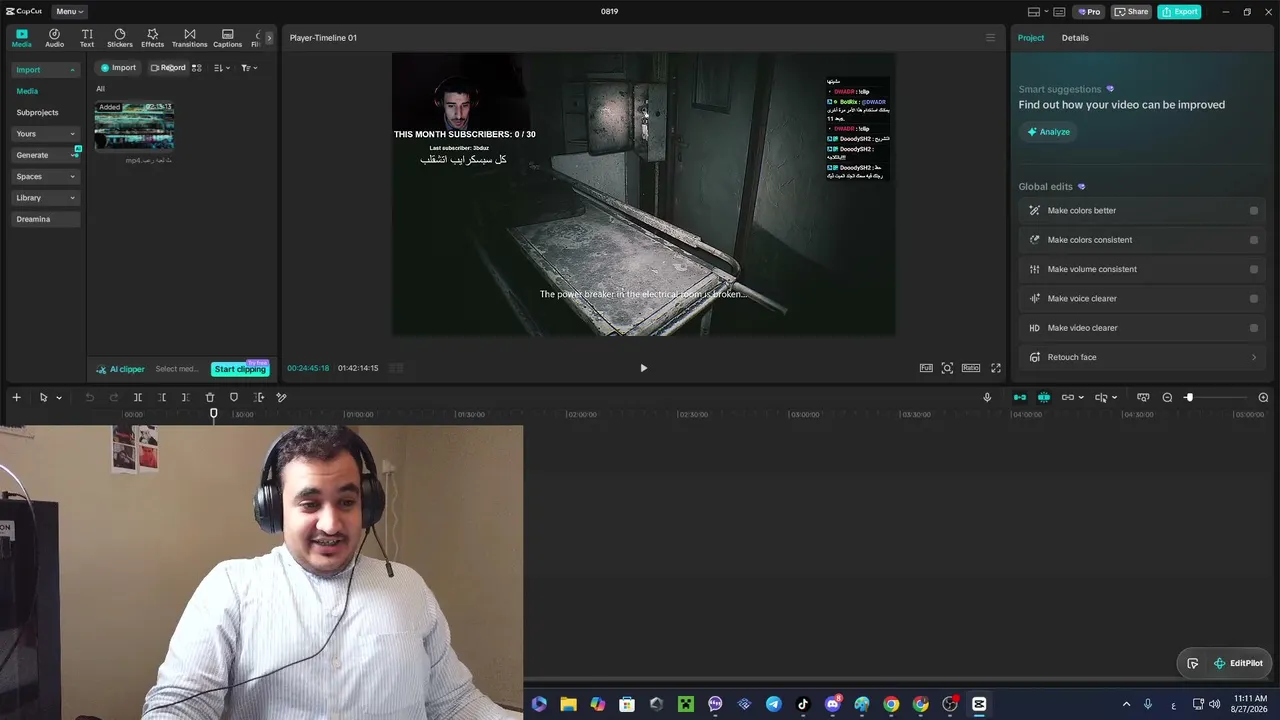Open the player panel options menu
Image resolution: width=1280 pixels, height=720 pixels.
coord(990,38)
